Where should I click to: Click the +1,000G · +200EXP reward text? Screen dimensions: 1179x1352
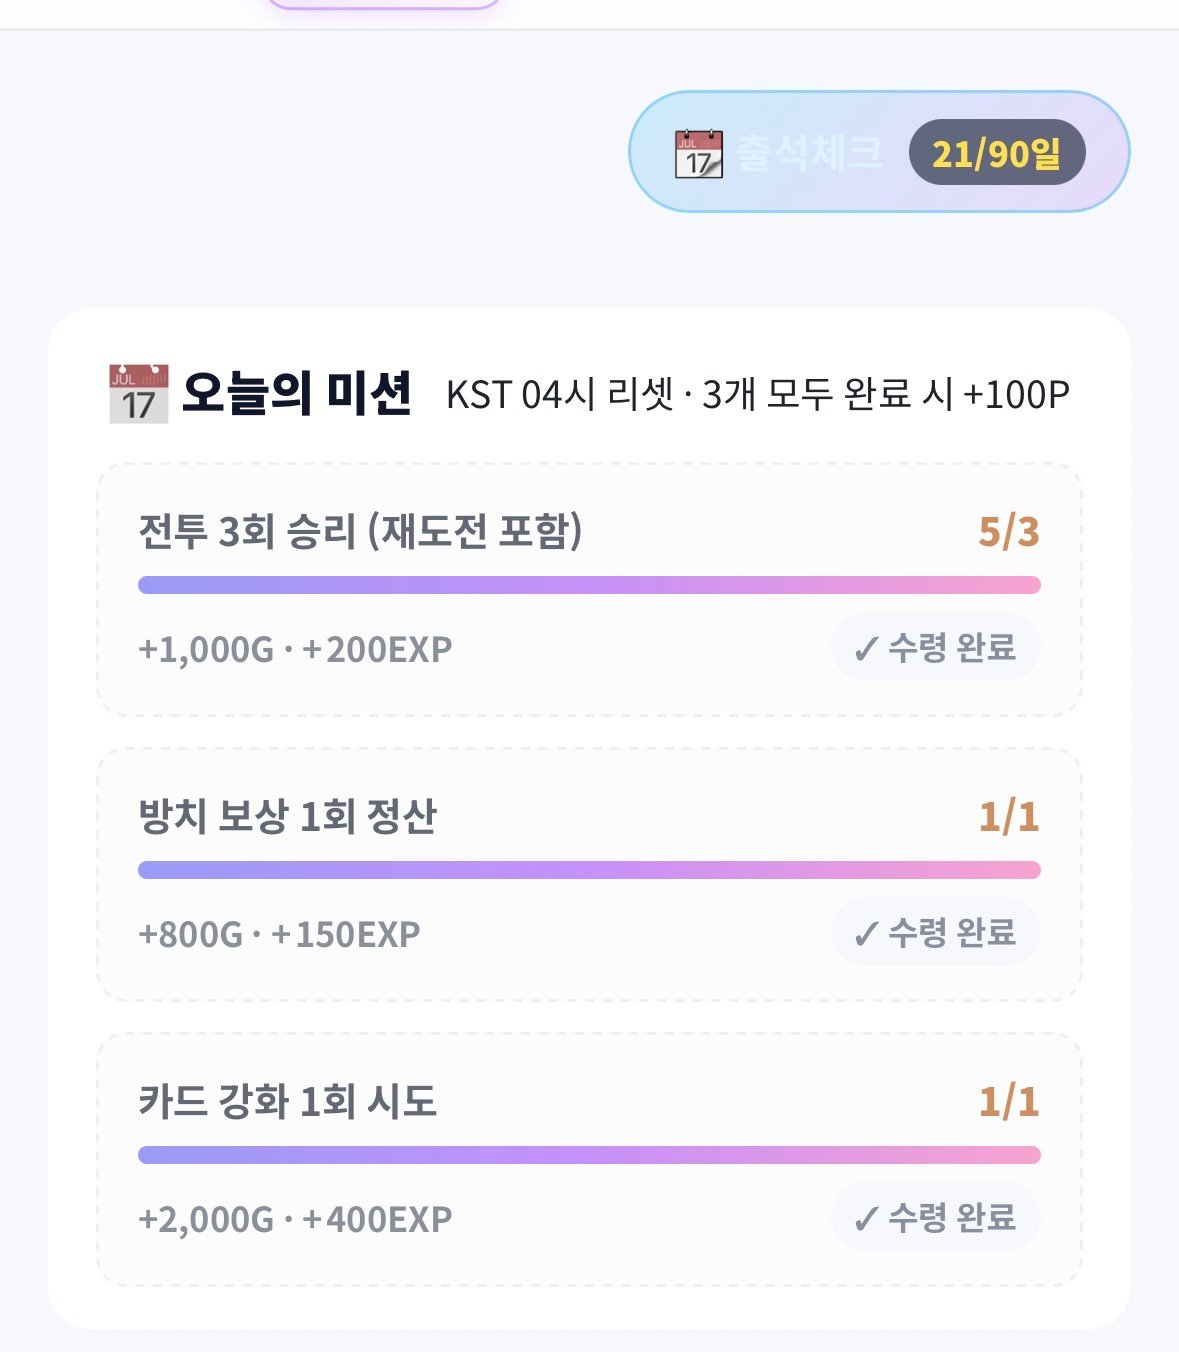pyautogui.click(x=295, y=649)
